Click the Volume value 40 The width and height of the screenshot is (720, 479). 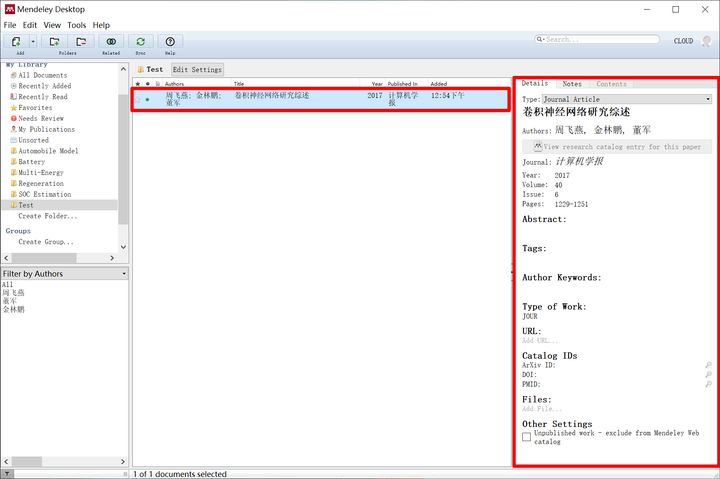[x=558, y=185]
